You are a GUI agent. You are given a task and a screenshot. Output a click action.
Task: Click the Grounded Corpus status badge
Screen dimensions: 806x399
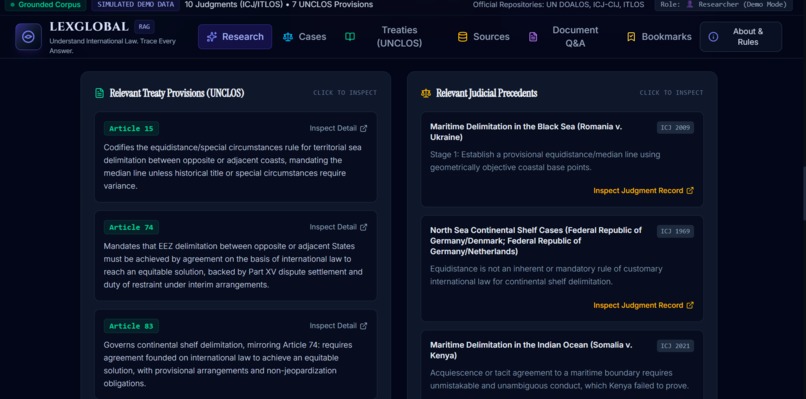click(46, 5)
